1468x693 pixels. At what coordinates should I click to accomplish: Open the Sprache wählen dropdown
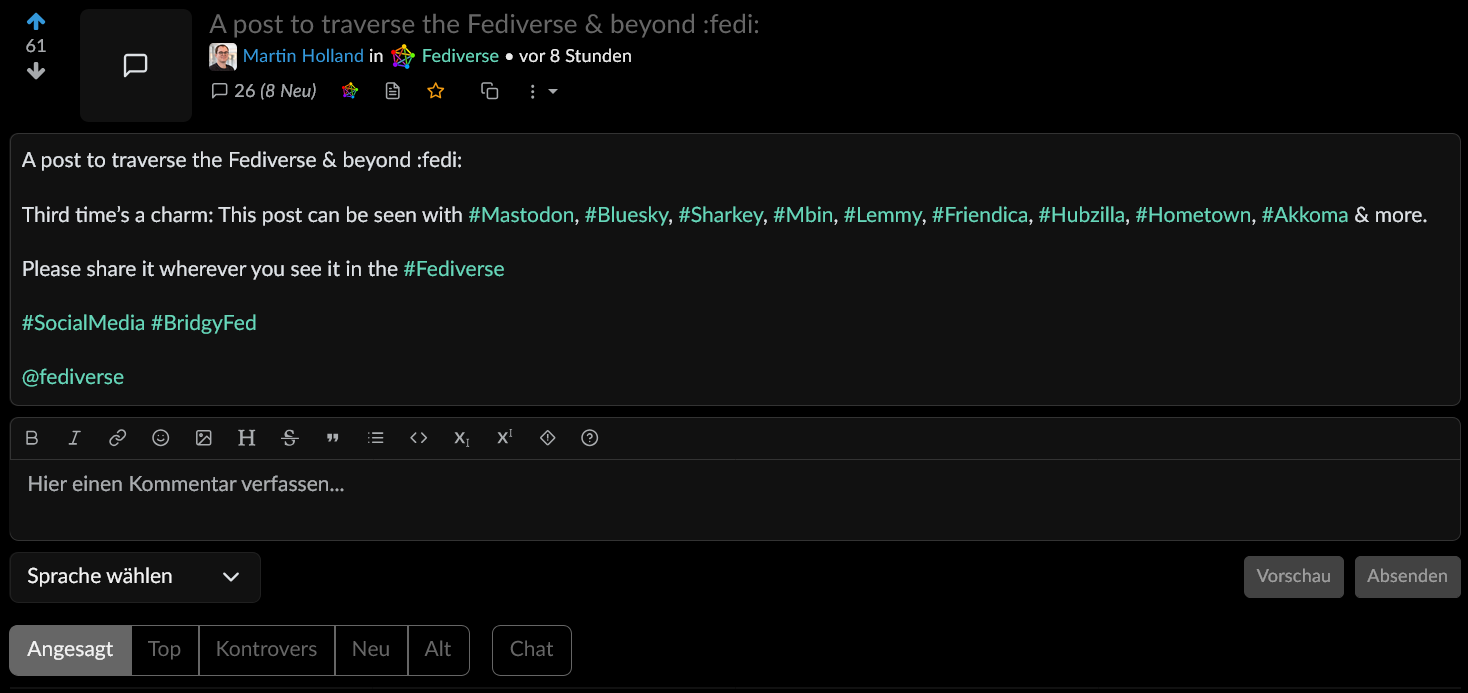coord(135,577)
